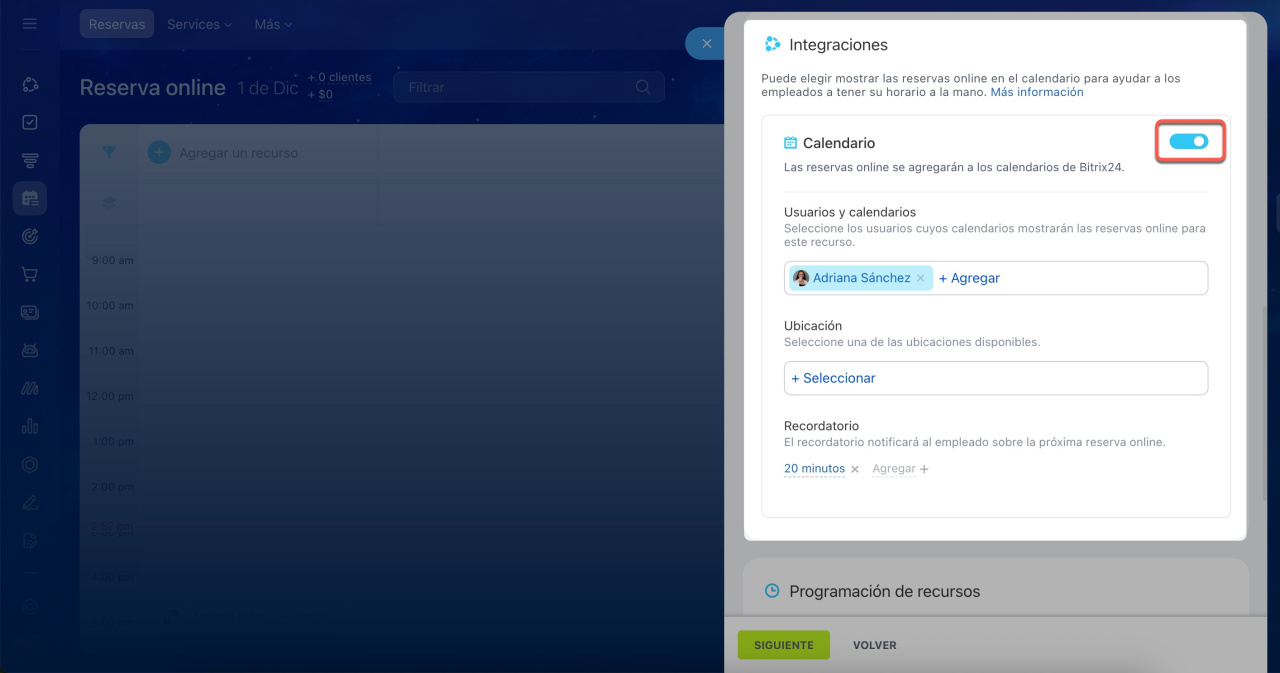1280x673 pixels.
Task: Expand the Más menu
Action: tap(273, 24)
